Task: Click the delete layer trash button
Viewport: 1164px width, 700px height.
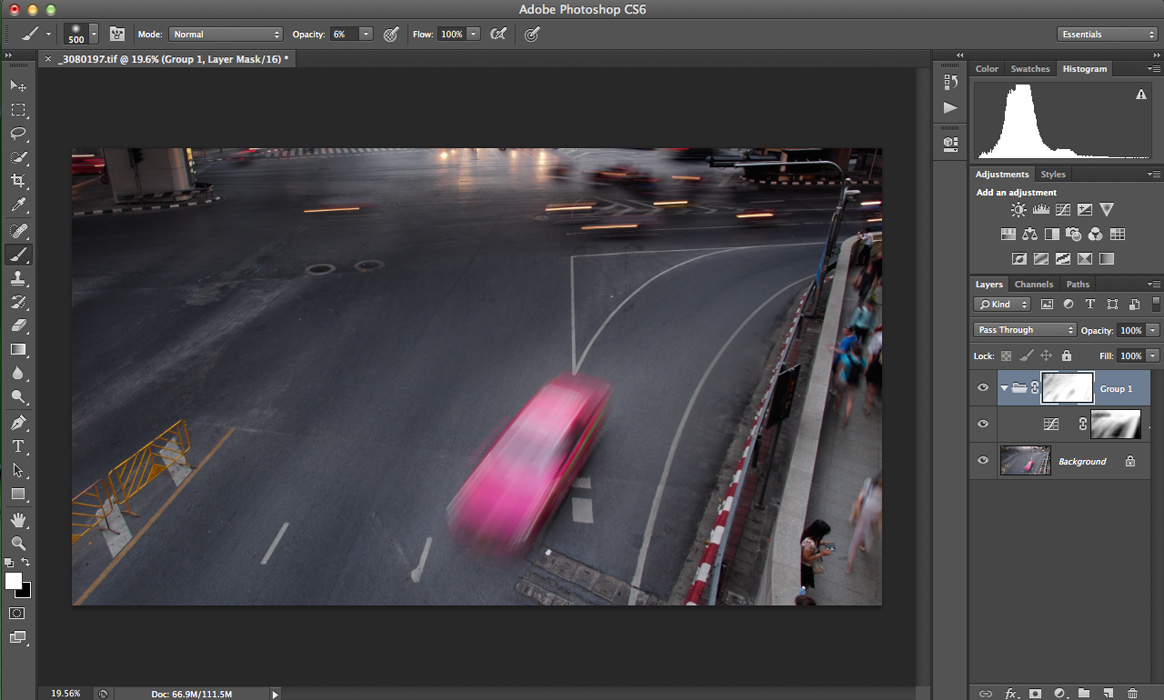Action: 1132,693
